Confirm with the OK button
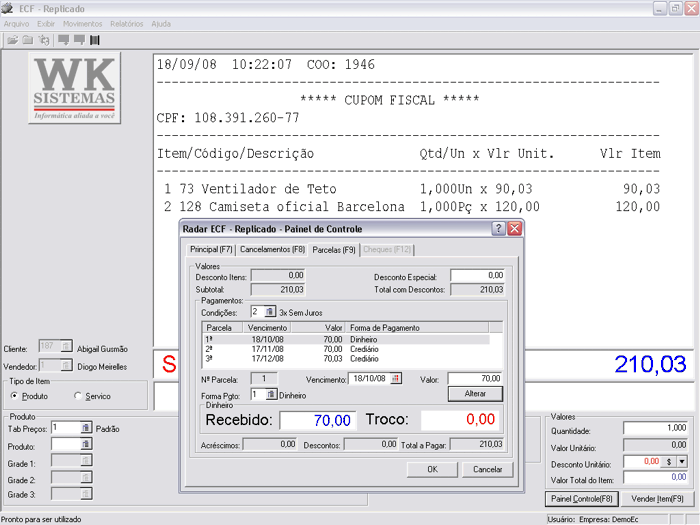Screen dimensions: 700x525 [x=432, y=469]
